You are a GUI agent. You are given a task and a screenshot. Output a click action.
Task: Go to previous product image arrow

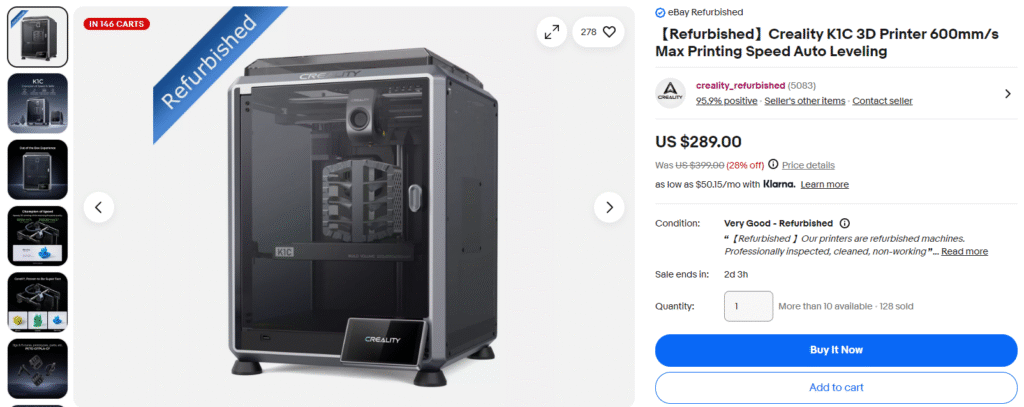99,207
